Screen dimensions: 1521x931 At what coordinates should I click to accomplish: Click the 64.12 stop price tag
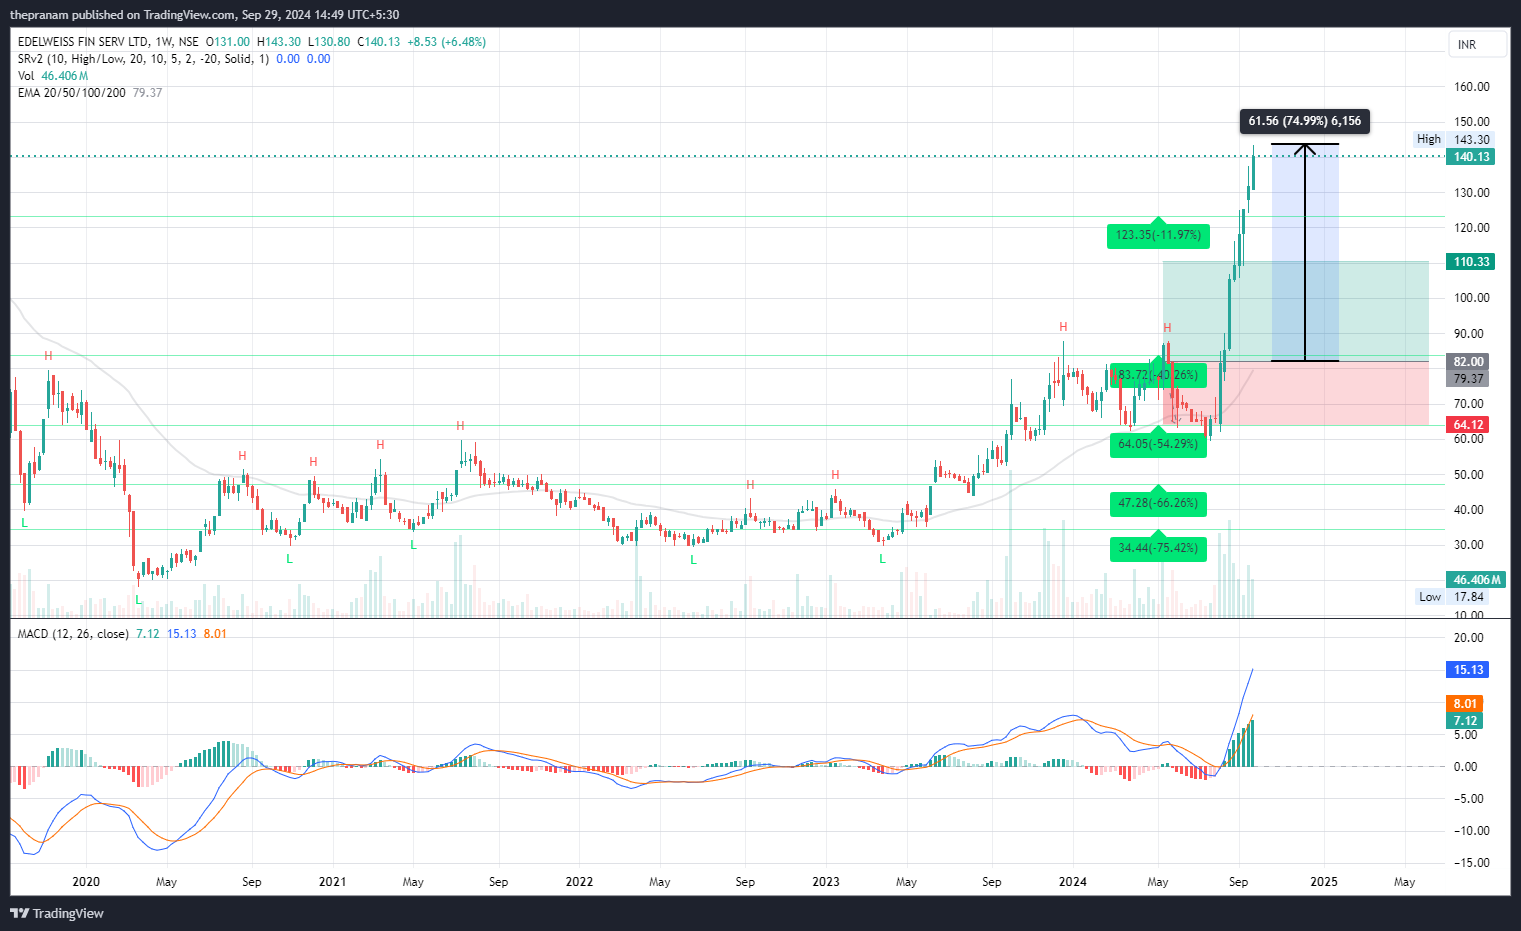pos(1468,425)
